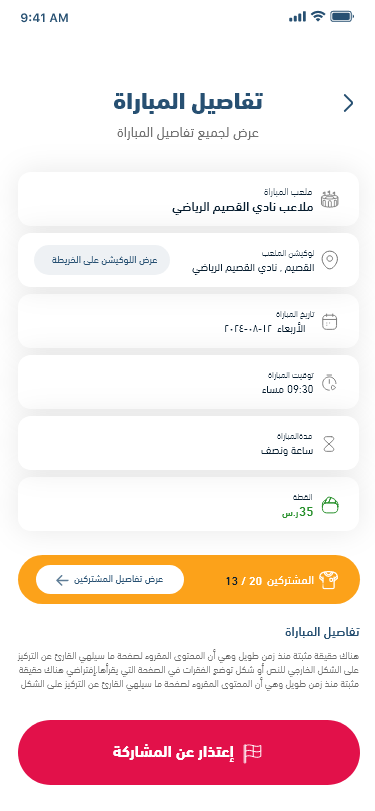Image resolution: width=375 pixels, height=811 pixels.
Task: Tap the 35 ر.س price text
Action: [x=297, y=512]
